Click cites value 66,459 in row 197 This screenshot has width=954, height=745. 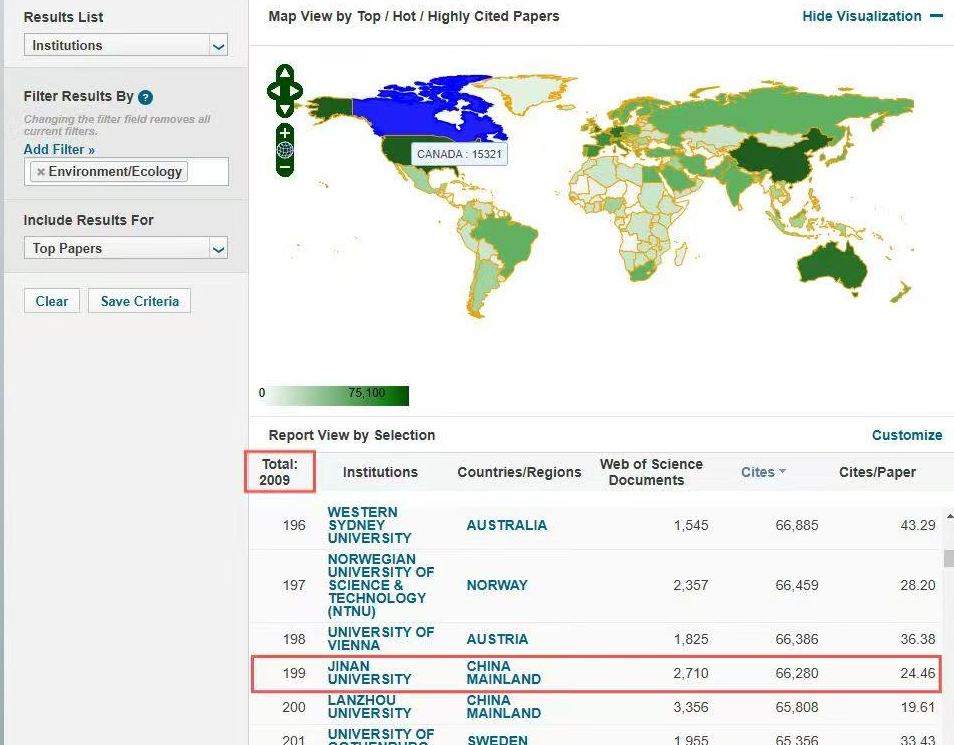[x=796, y=585]
